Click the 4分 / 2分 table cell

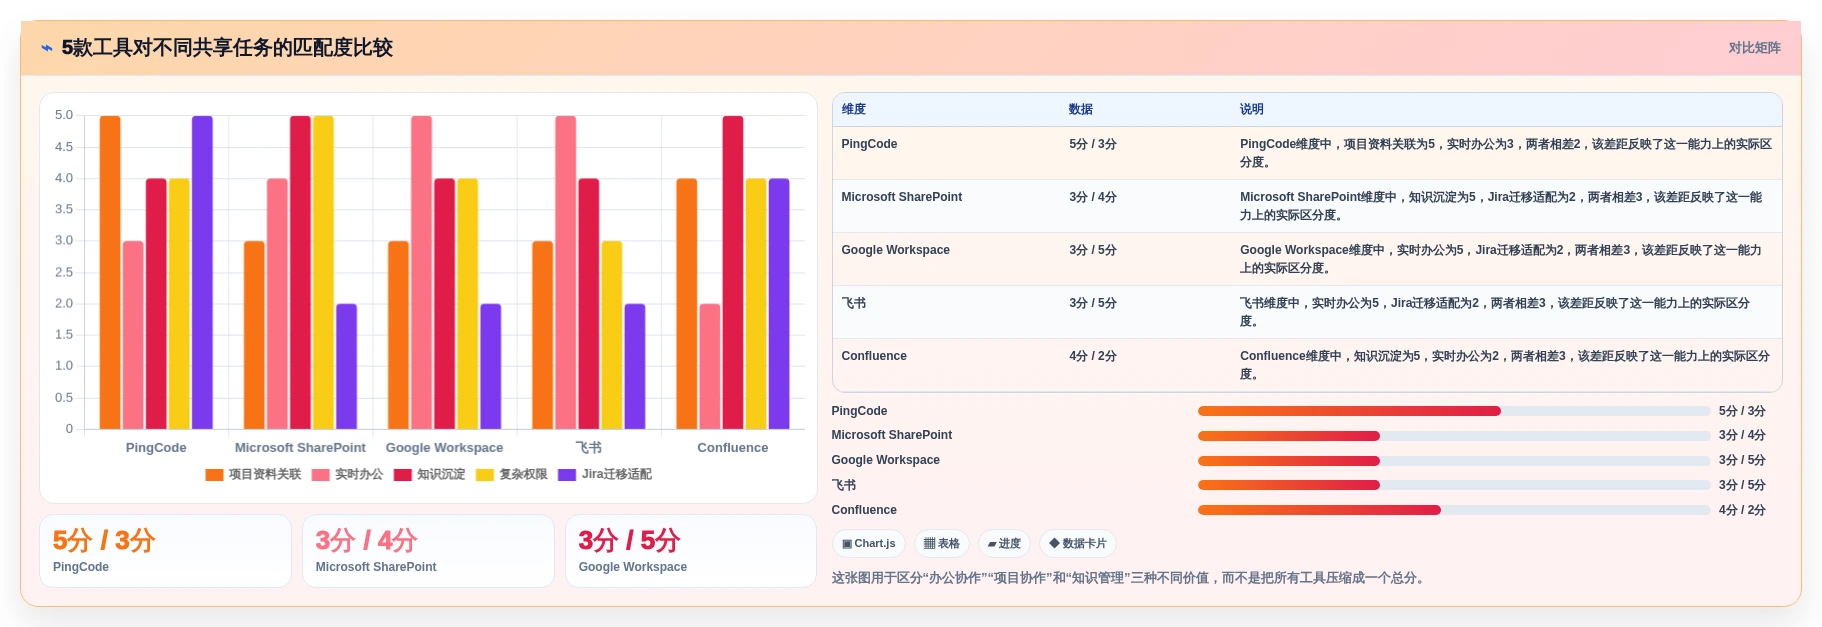tap(1093, 356)
